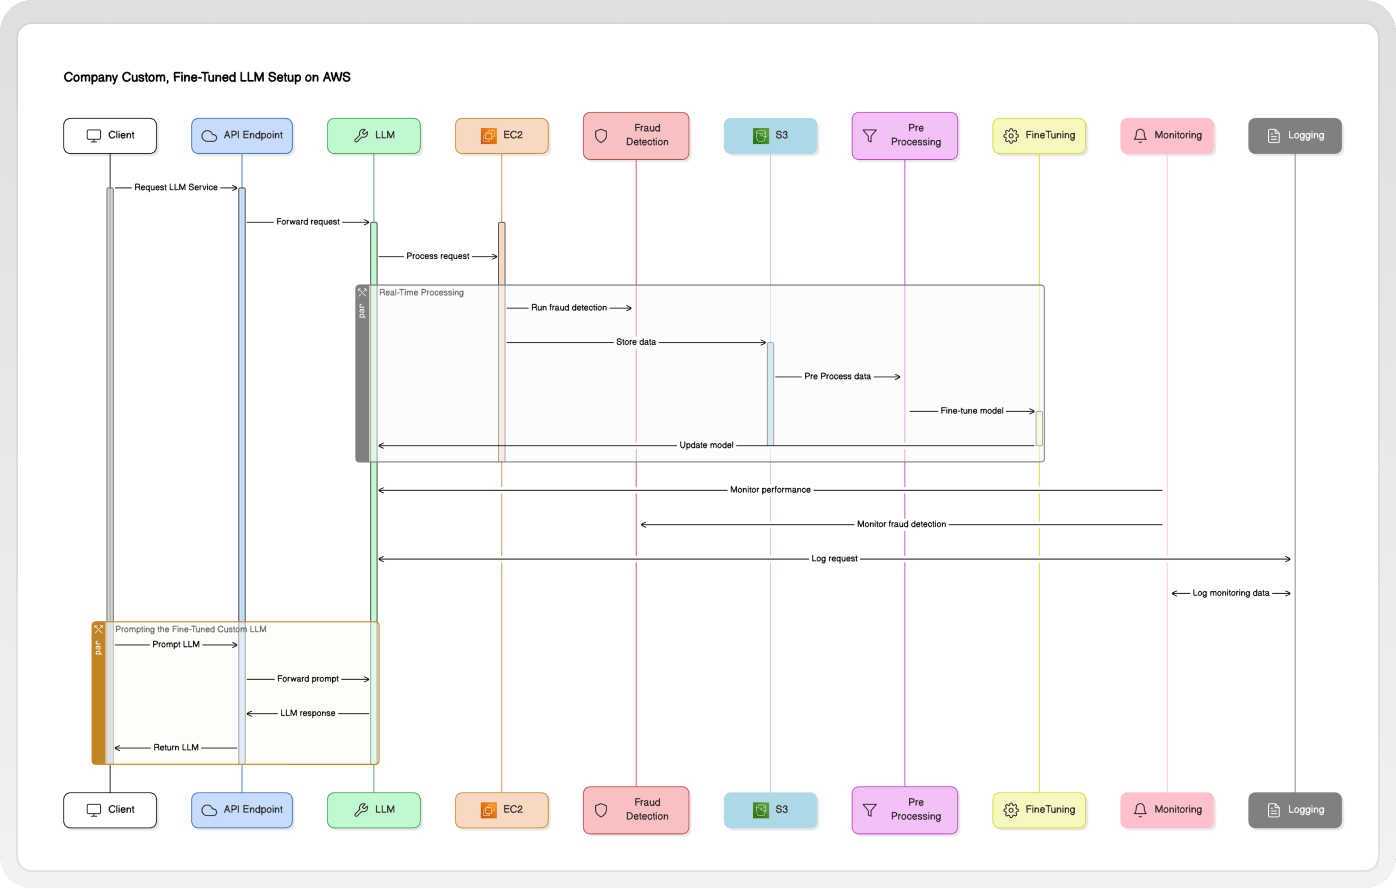Select the 'Run fraud detection' message label
This screenshot has height=889, width=1396.
(x=569, y=308)
